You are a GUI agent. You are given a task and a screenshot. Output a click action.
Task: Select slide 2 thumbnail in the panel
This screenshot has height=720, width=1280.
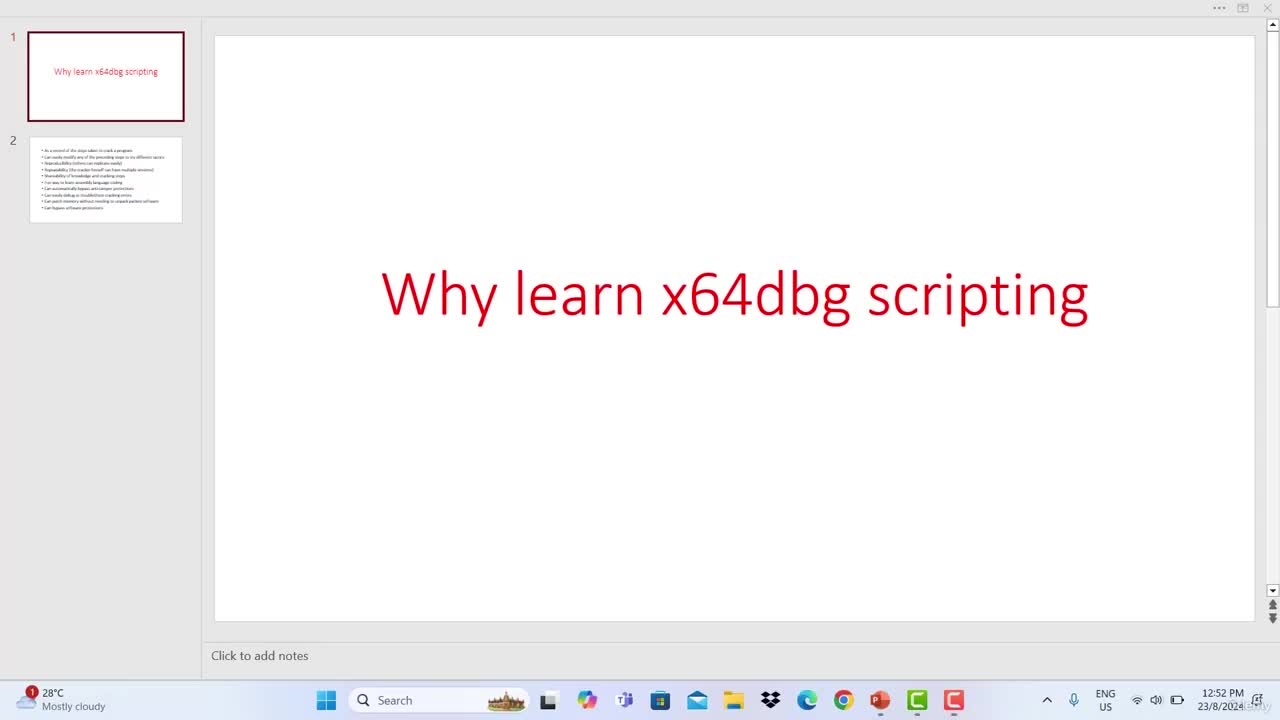pyautogui.click(x=106, y=180)
